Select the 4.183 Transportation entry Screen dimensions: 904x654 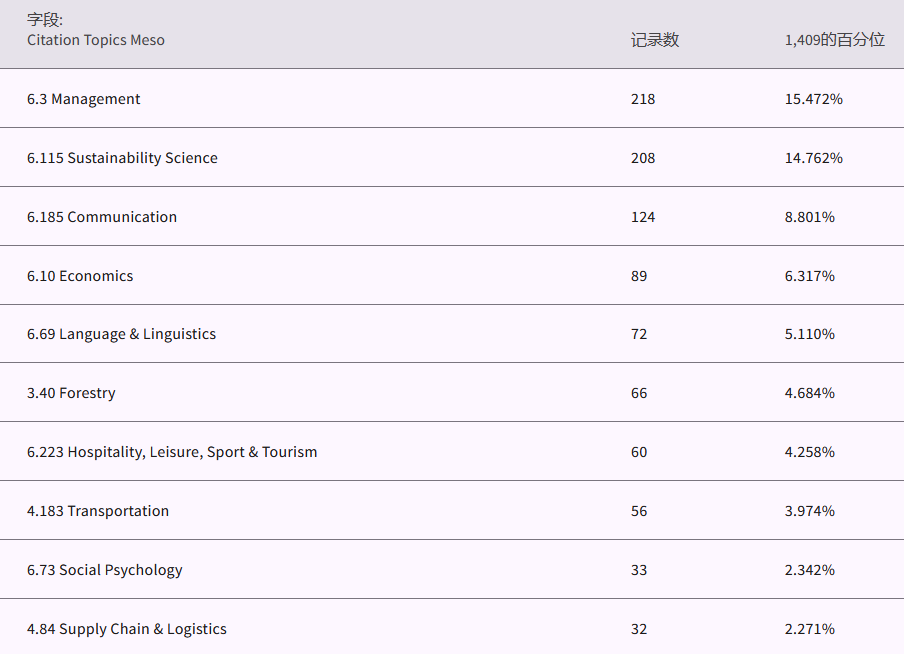pos(98,511)
